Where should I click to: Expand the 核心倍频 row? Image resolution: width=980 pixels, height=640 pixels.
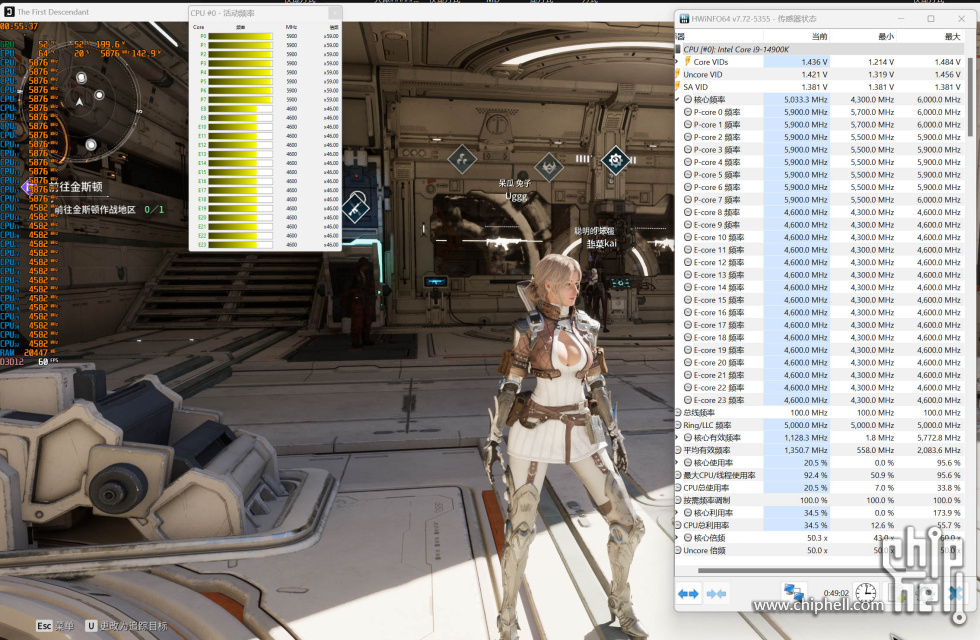point(677,538)
